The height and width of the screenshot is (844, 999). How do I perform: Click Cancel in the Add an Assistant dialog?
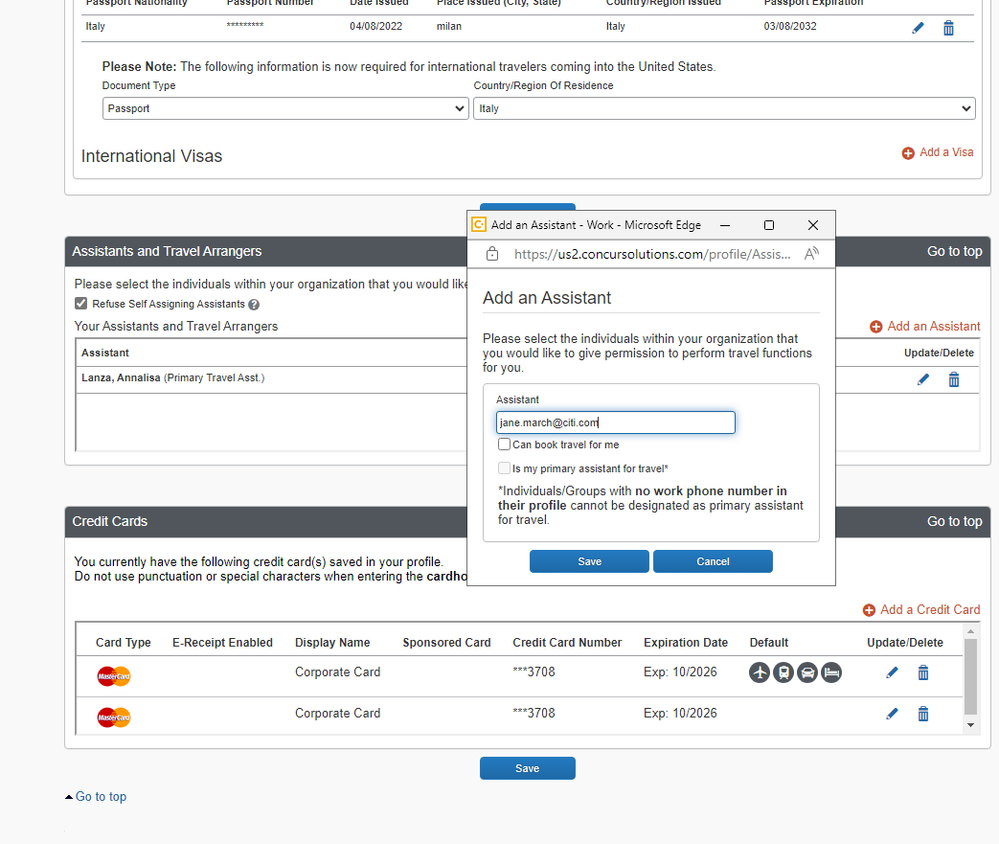(713, 561)
